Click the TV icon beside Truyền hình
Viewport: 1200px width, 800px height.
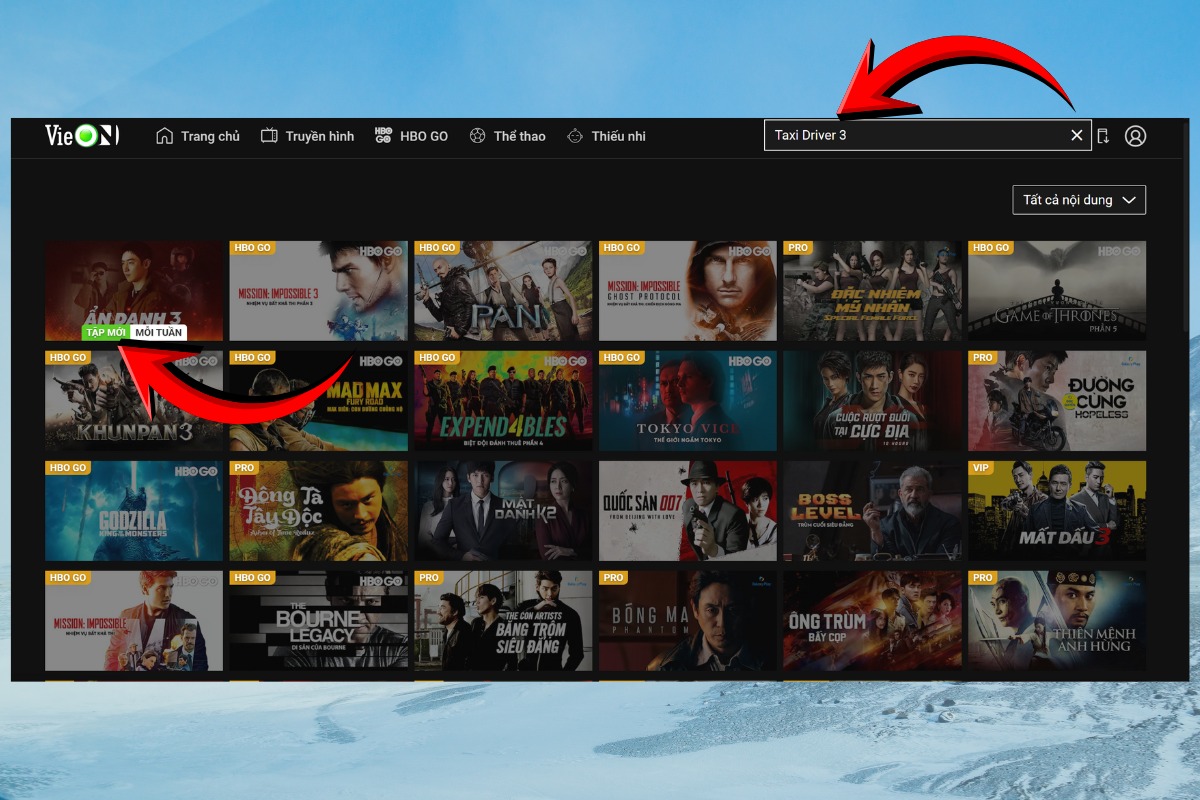click(x=269, y=136)
